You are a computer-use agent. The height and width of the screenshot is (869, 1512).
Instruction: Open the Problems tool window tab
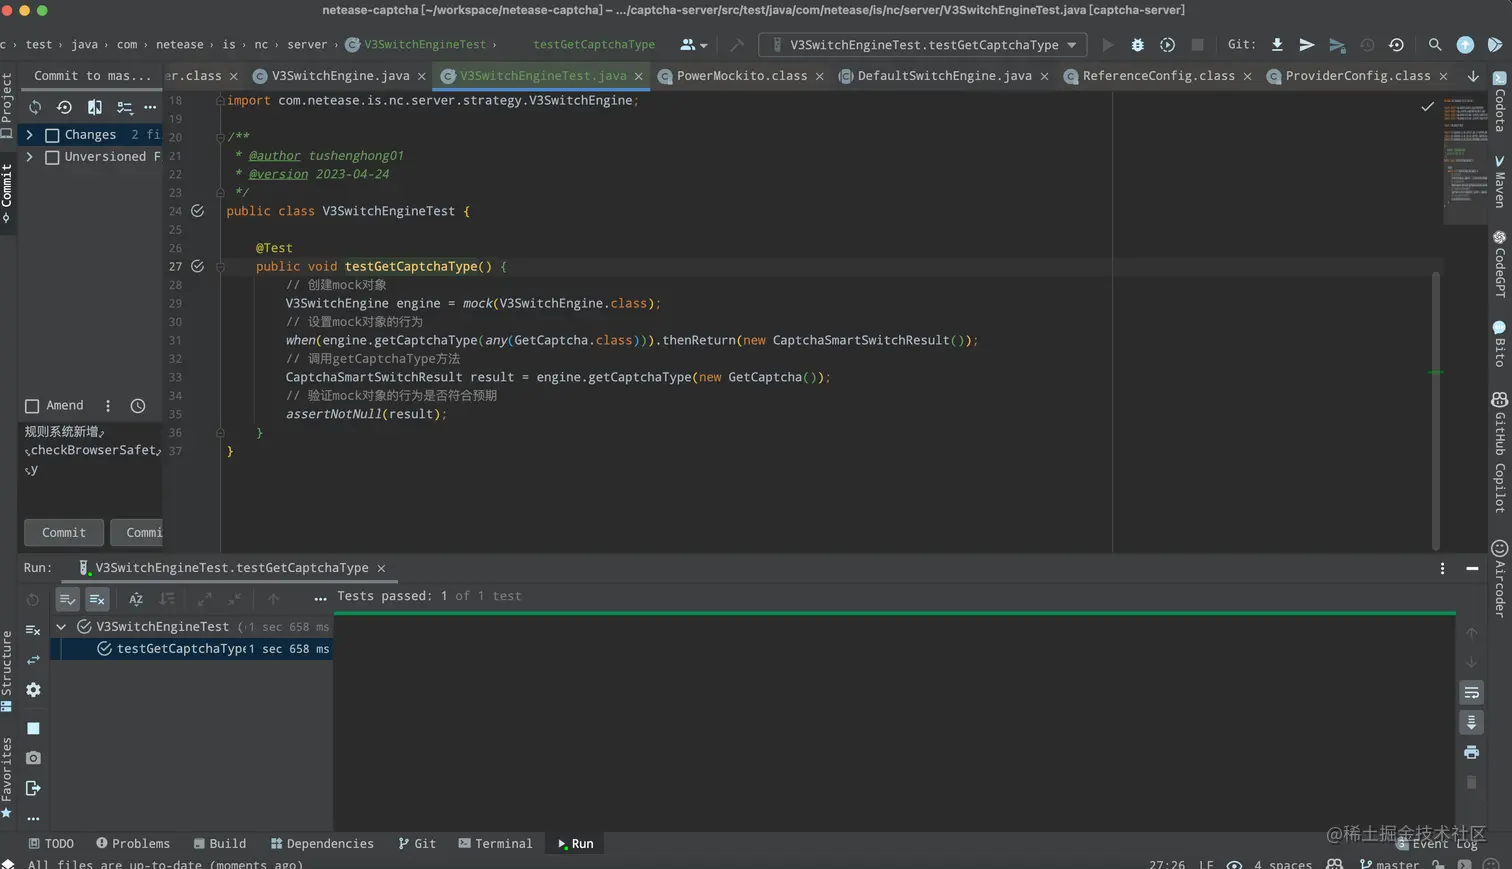tap(133, 844)
